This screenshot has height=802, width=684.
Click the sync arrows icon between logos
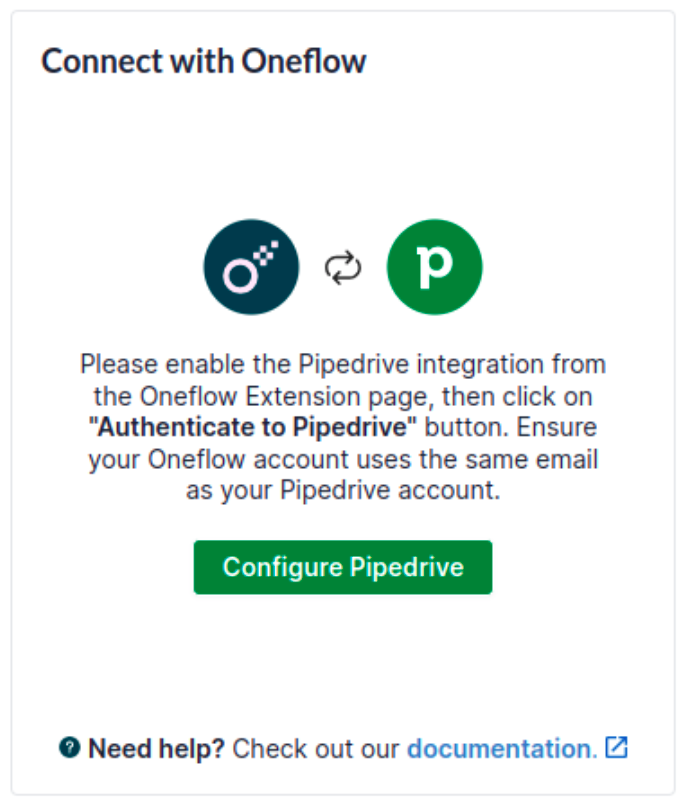(343, 268)
